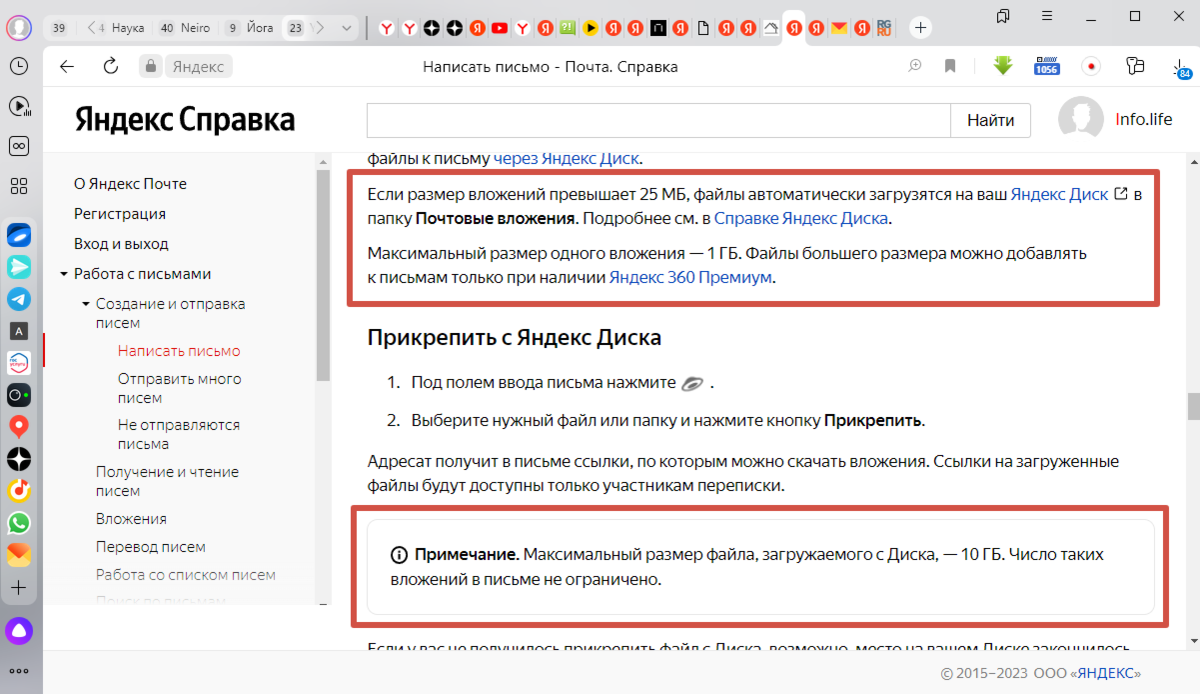The image size is (1200, 694).
Task: Click the Яндекс Справка logo
Action: tap(184, 120)
